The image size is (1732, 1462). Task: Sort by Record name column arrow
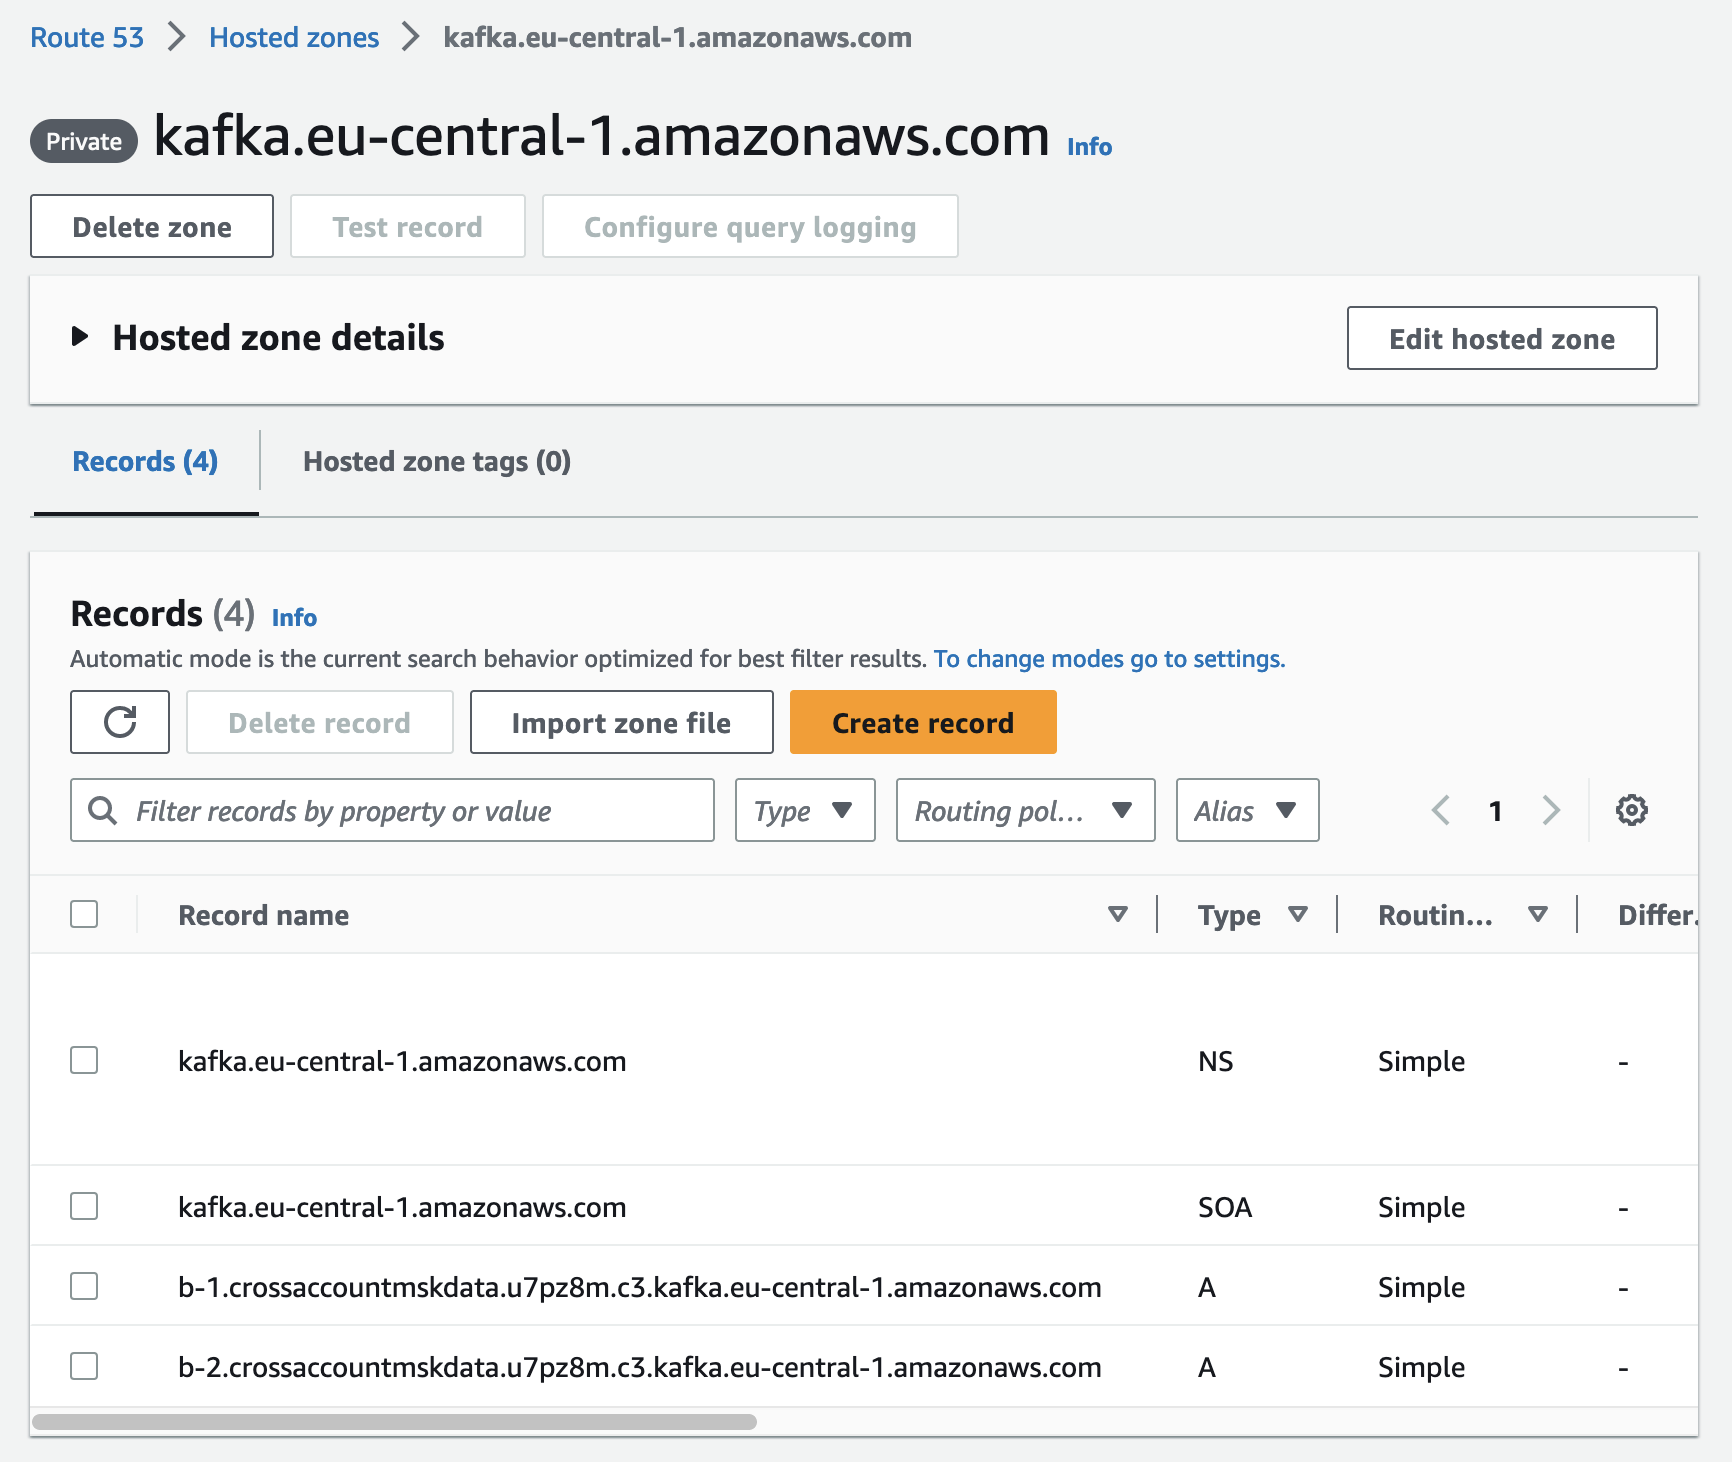point(1118,914)
